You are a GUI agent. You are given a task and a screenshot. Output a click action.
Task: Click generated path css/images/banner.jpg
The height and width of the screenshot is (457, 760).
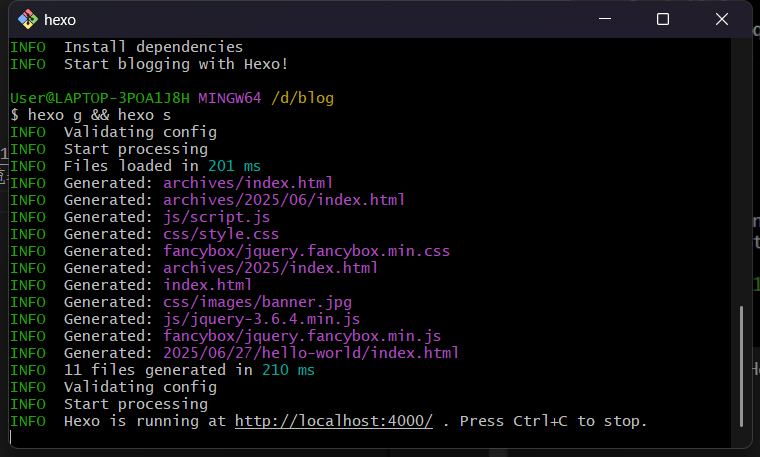click(x=257, y=302)
